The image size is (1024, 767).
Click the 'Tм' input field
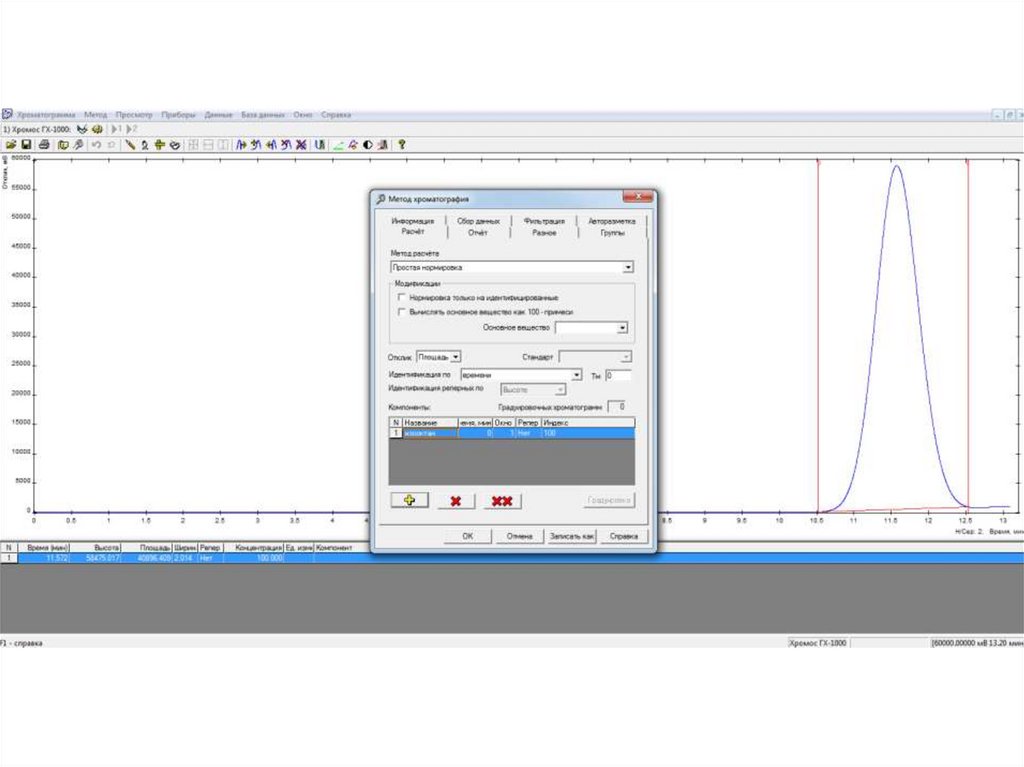pyautogui.click(x=617, y=375)
